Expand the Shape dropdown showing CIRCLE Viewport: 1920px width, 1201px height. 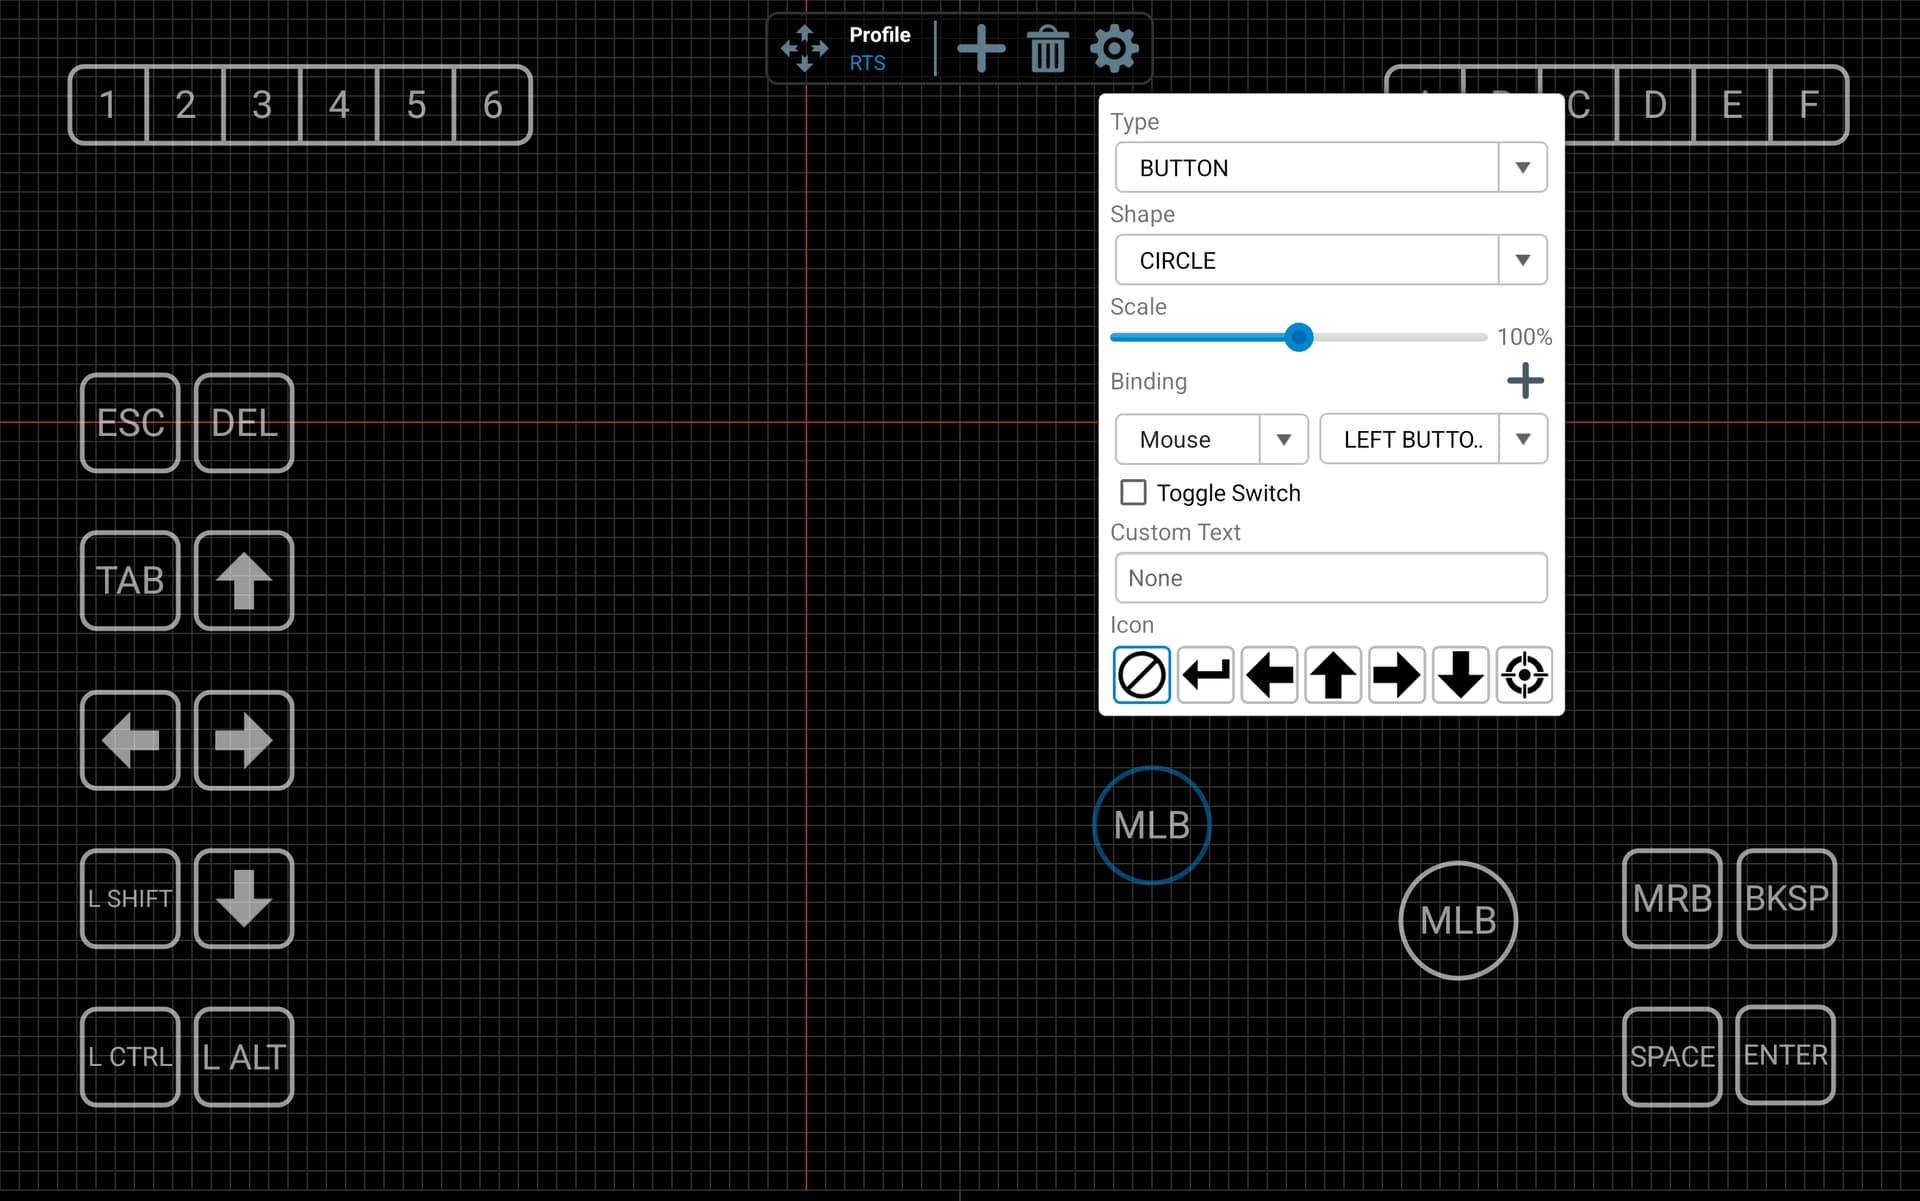tap(1330, 260)
